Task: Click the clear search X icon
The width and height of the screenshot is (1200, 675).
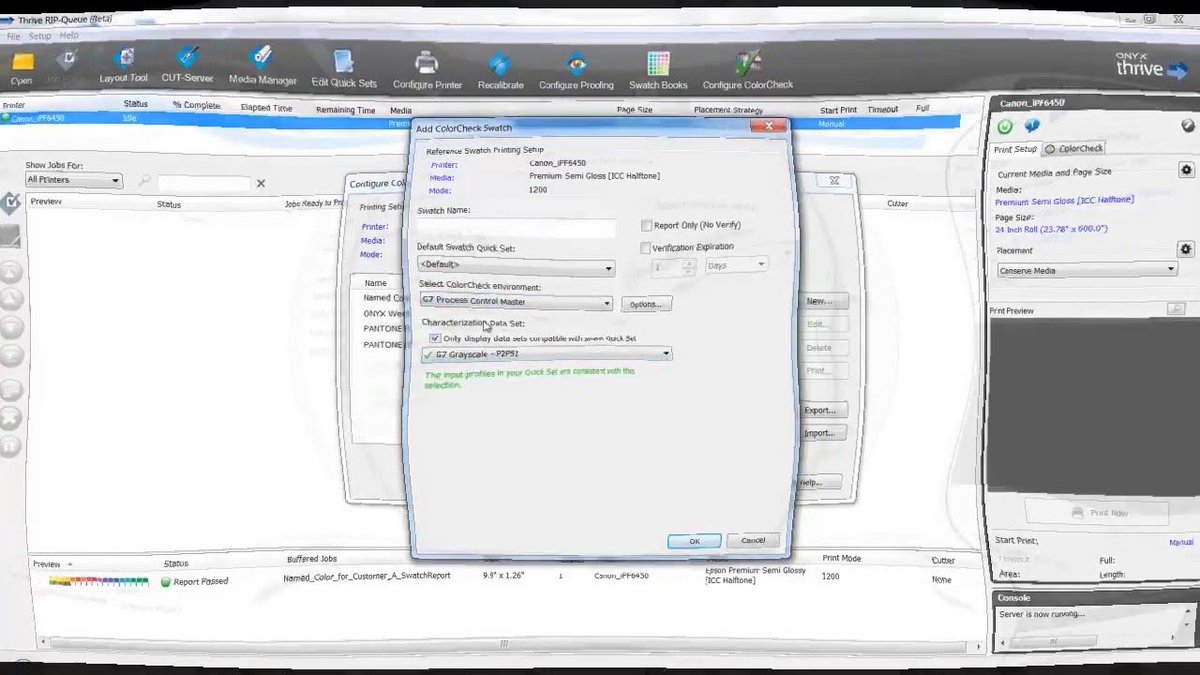Action: coord(261,183)
